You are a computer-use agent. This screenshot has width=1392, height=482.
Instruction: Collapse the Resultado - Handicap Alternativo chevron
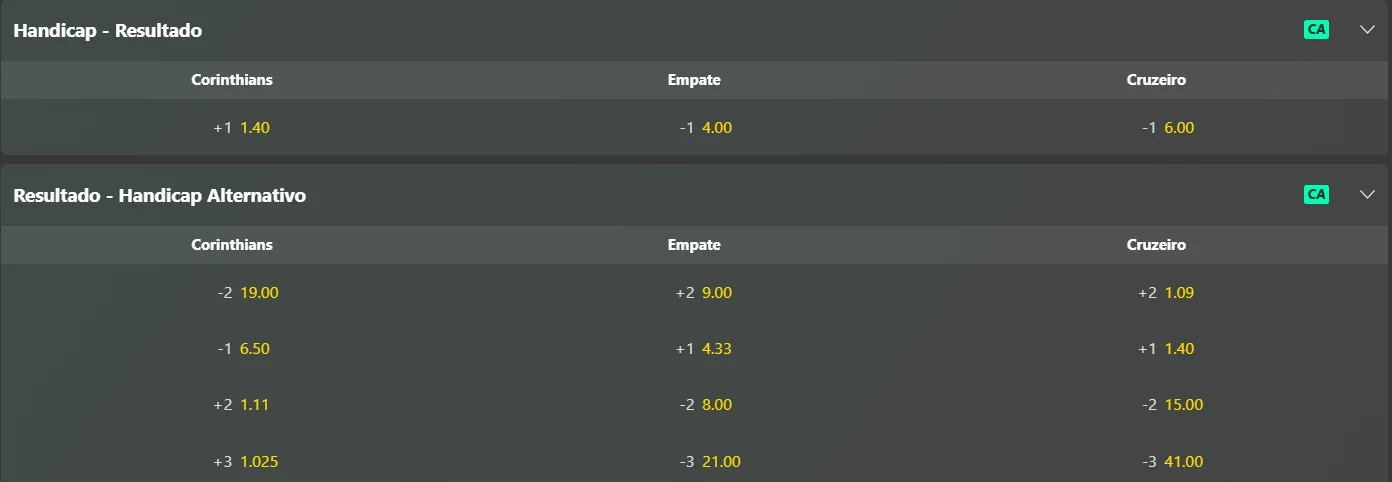pyautogui.click(x=1368, y=195)
